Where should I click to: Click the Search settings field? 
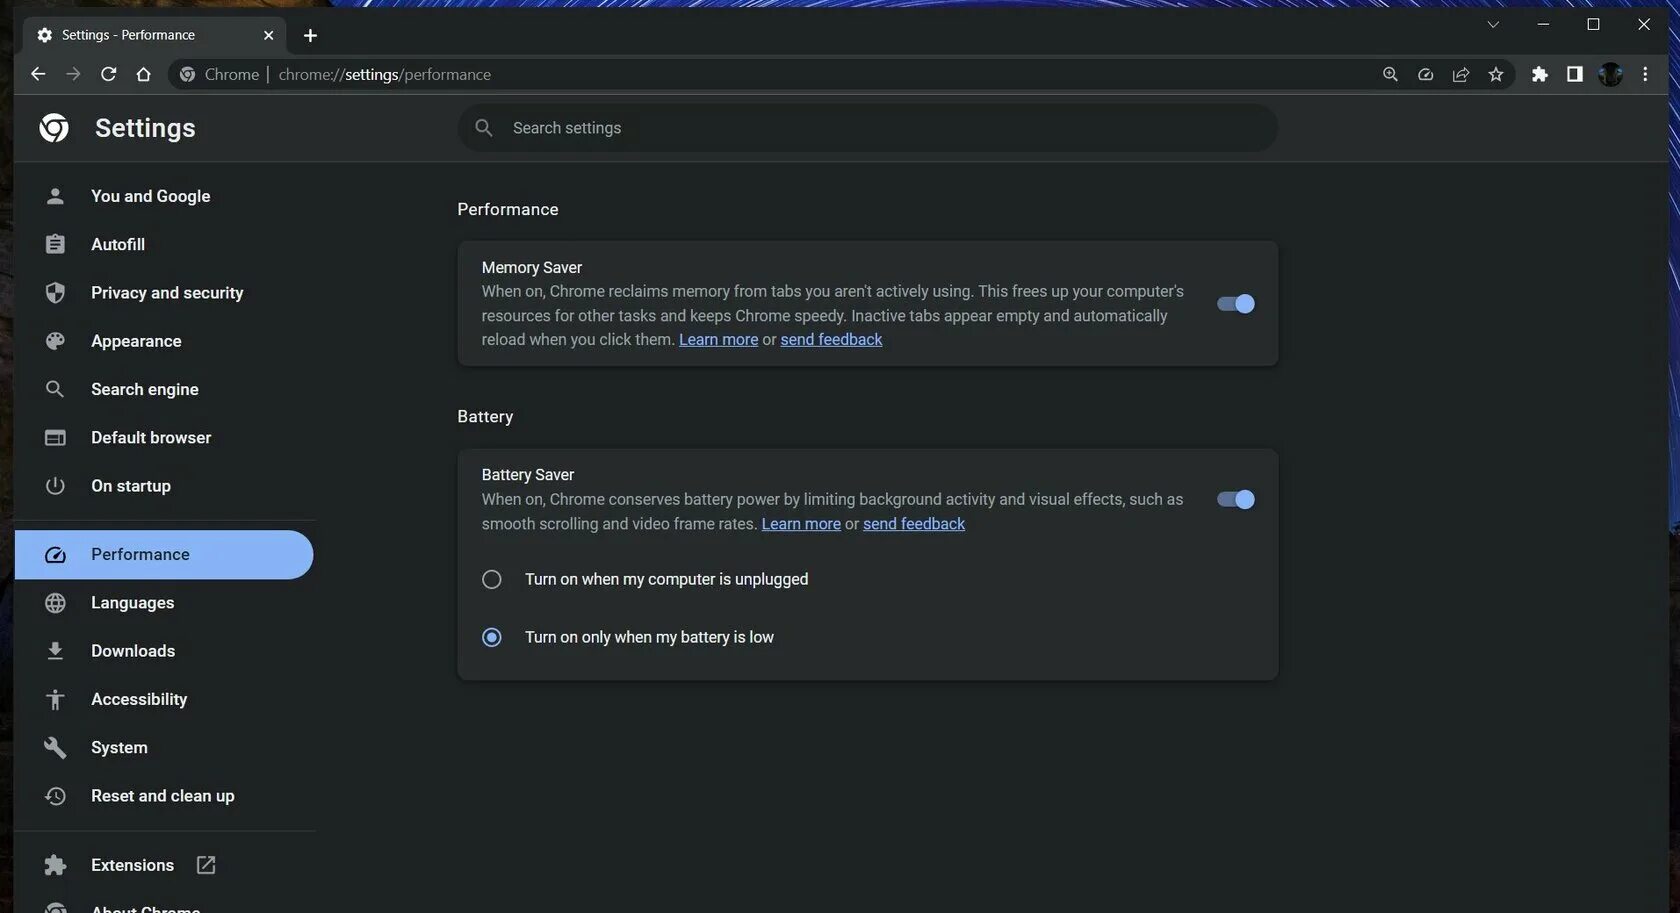coord(867,128)
